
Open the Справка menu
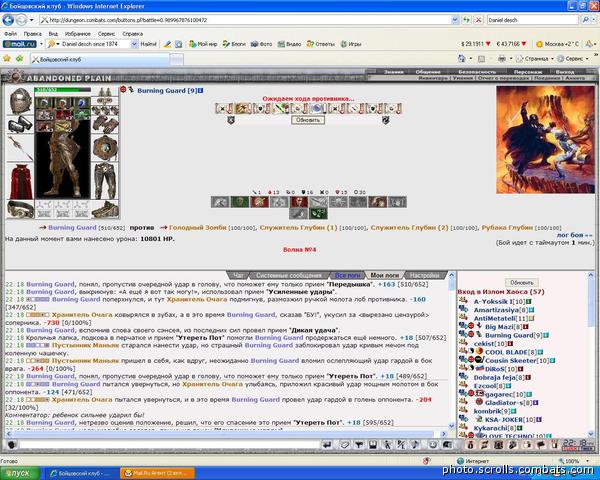pyautogui.click(x=132, y=34)
